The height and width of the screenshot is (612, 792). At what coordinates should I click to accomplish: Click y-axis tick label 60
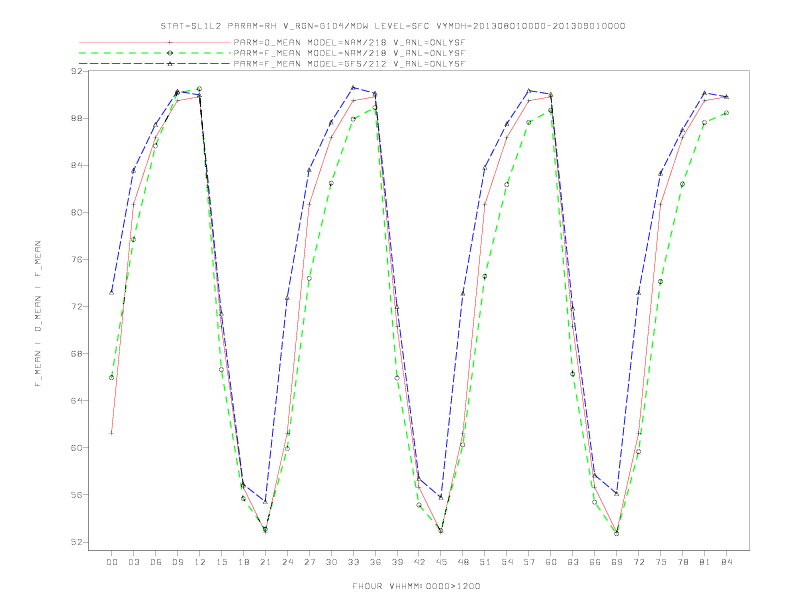click(x=76, y=447)
